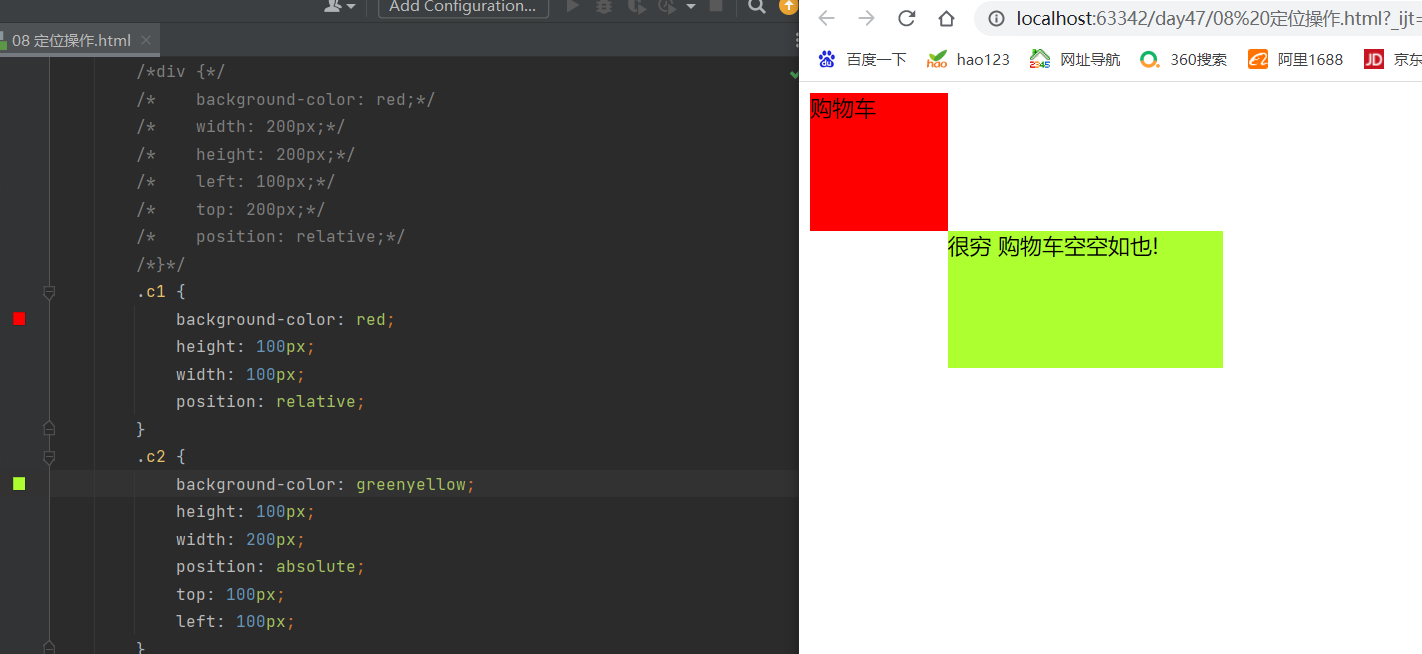Viewport: 1422px width, 654px height.
Task: Click the green inspection checkmark in editor
Action: tap(794, 73)
